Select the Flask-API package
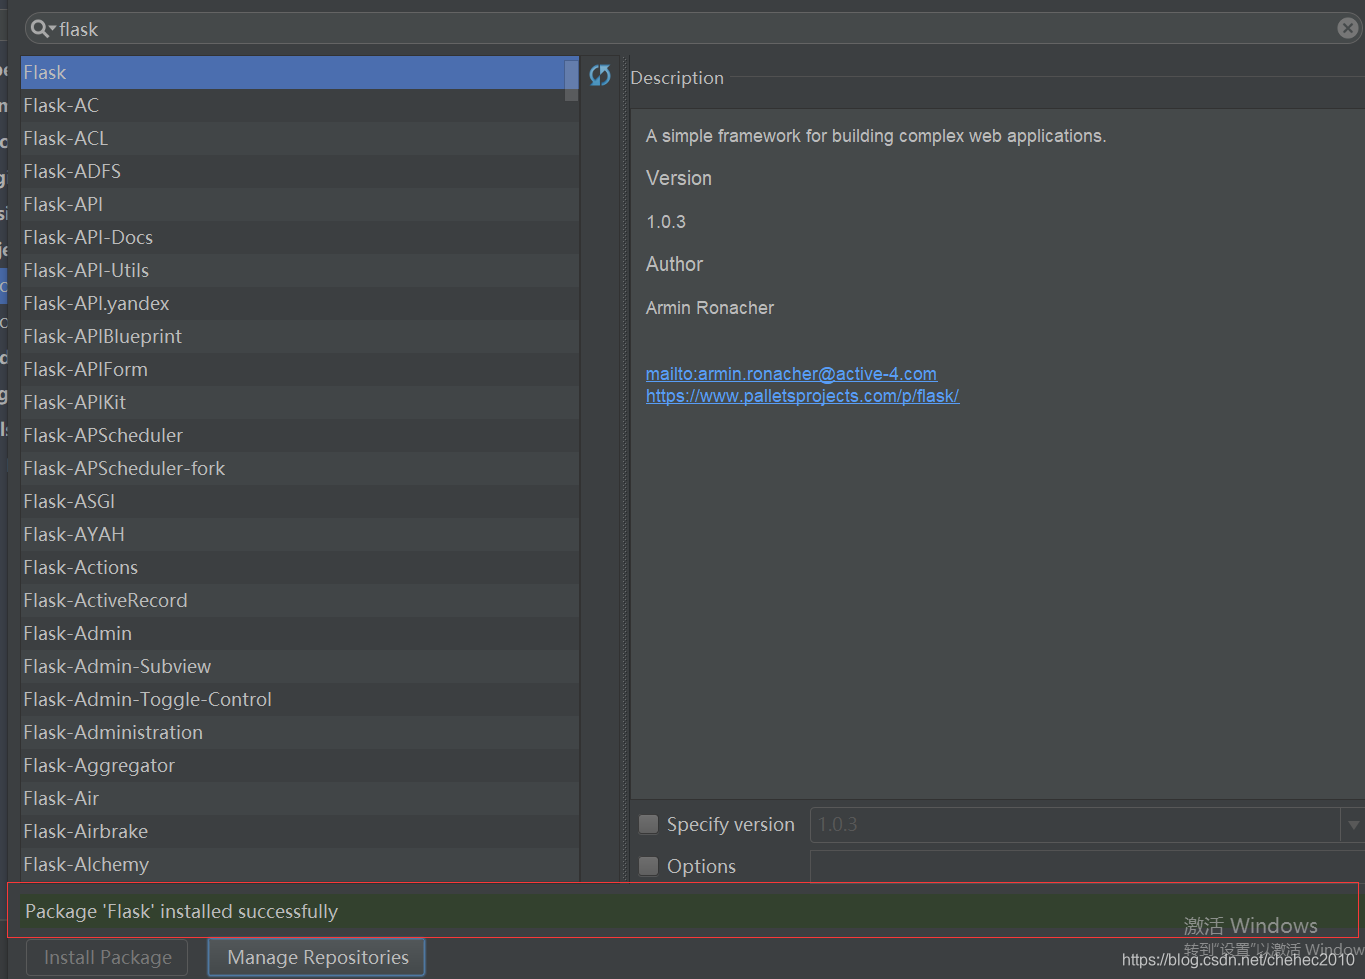The image size is (1365, 979). tap(299, 204)
